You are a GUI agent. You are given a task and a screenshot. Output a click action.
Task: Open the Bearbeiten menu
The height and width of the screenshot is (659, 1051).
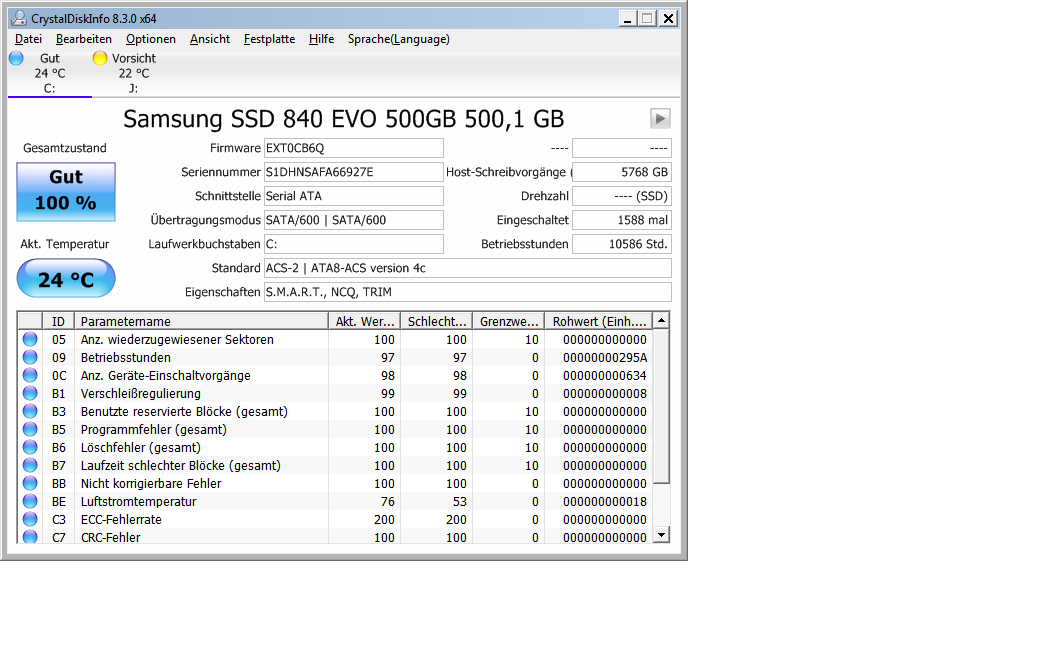(x=84, y=39)
